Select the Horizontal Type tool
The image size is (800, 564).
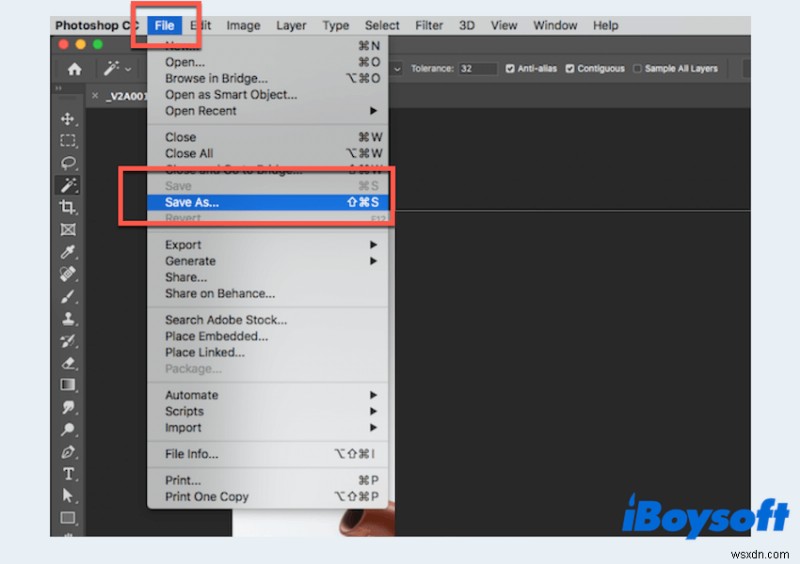(x=67, y=474)
